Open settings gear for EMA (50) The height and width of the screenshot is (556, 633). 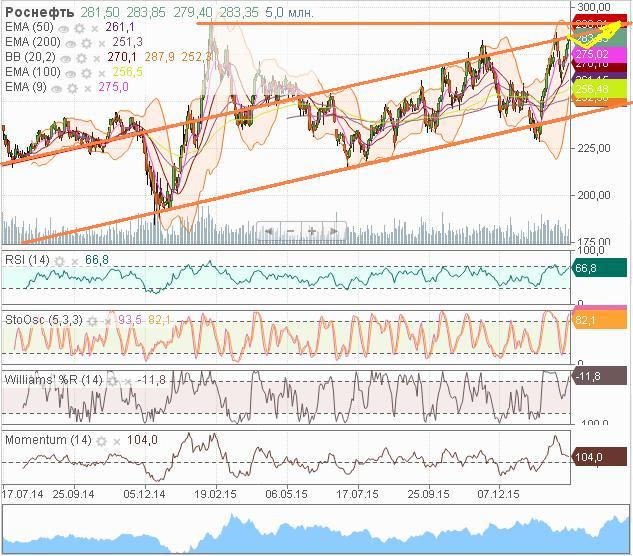[80, 28]
